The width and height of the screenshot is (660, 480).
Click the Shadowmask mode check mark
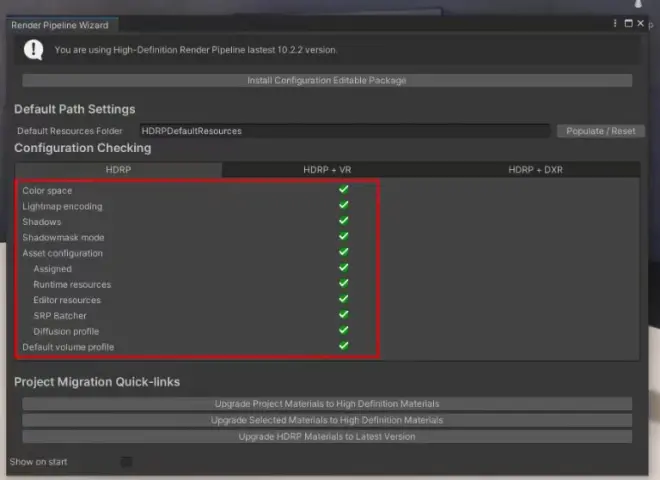click(344, 236)
